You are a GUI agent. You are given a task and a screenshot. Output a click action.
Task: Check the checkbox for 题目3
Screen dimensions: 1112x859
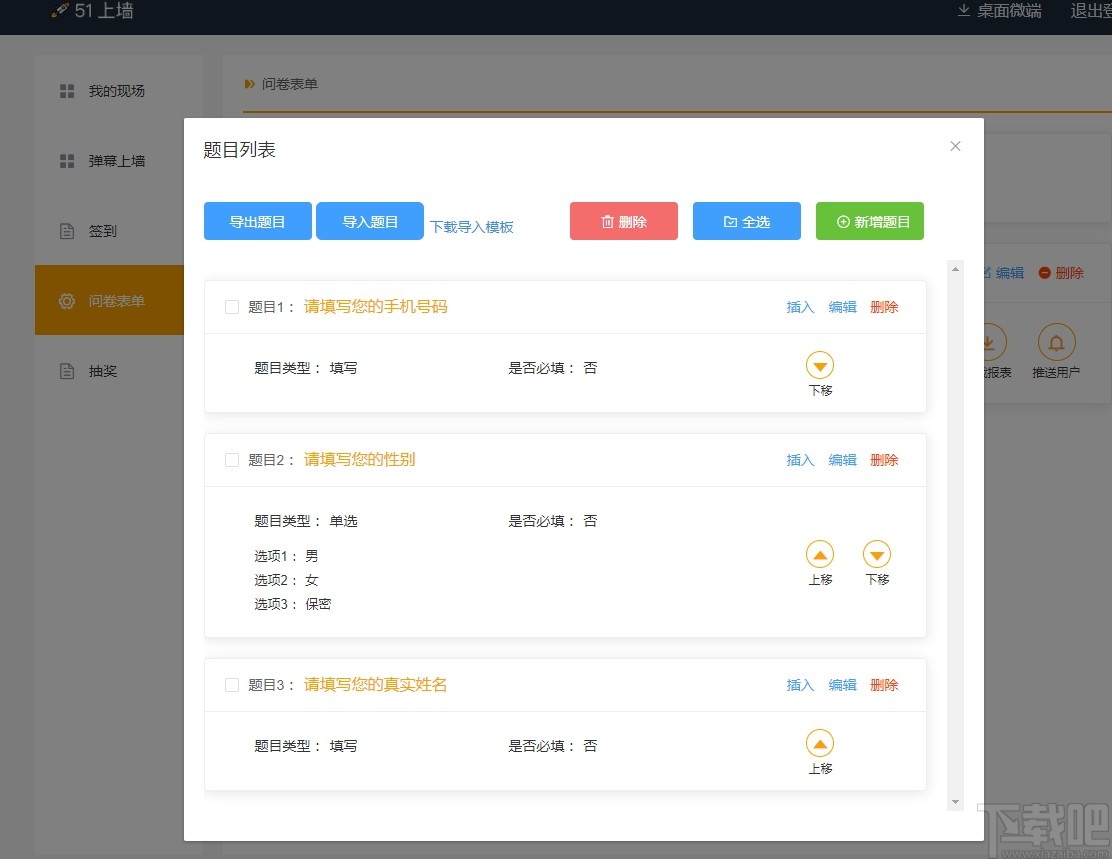(231, 685)
